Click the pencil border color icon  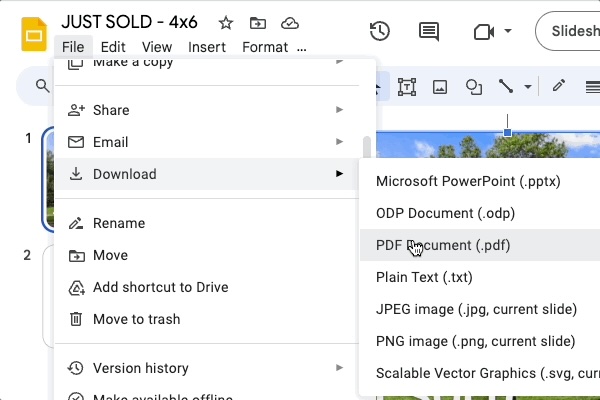tap(559, 85)
